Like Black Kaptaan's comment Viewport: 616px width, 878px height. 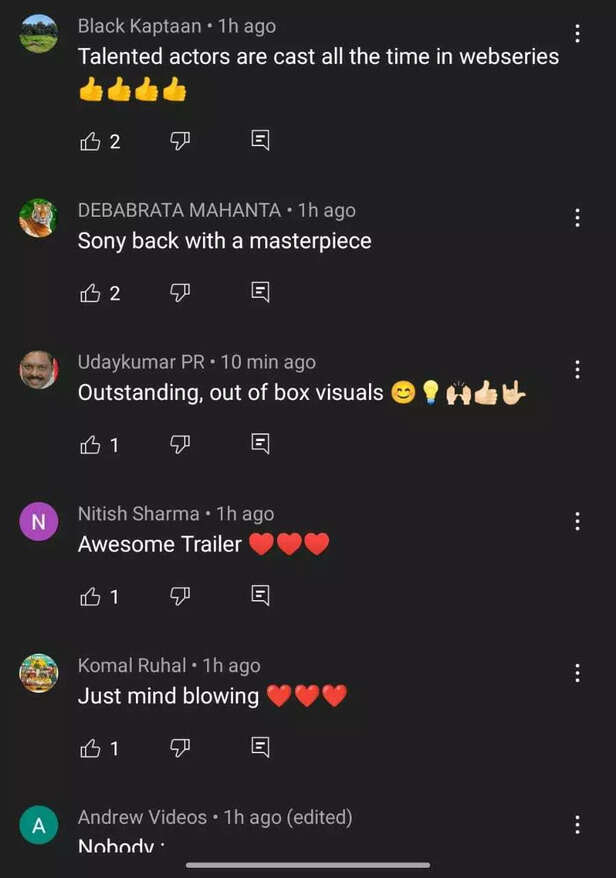91,141
